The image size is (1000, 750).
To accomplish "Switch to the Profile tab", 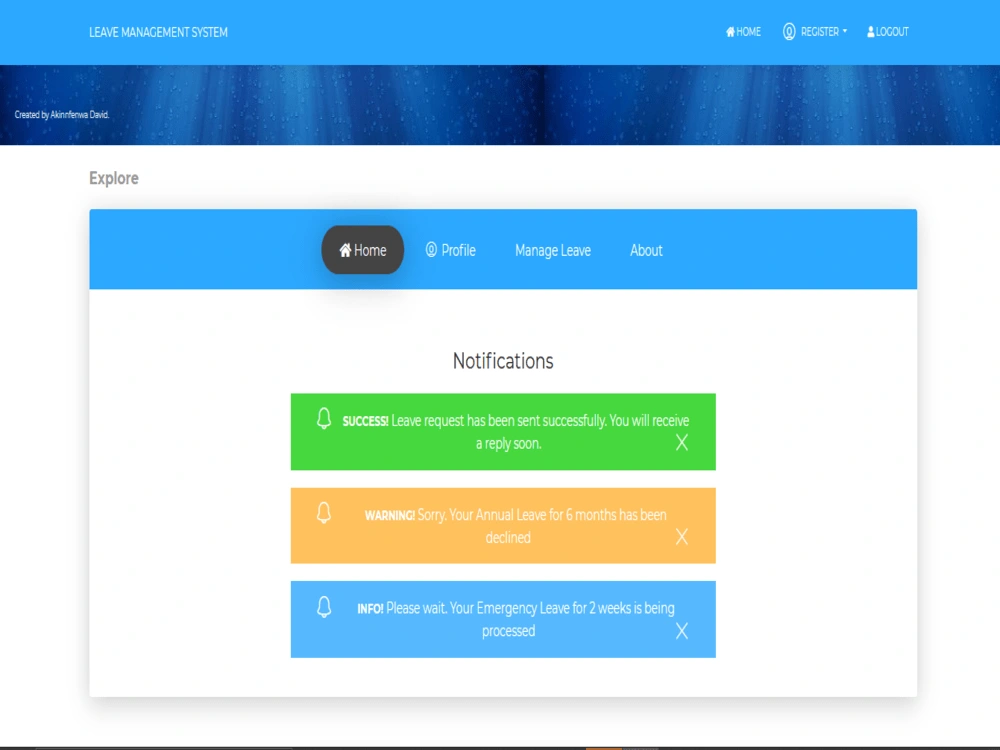I will click(450, 250).
